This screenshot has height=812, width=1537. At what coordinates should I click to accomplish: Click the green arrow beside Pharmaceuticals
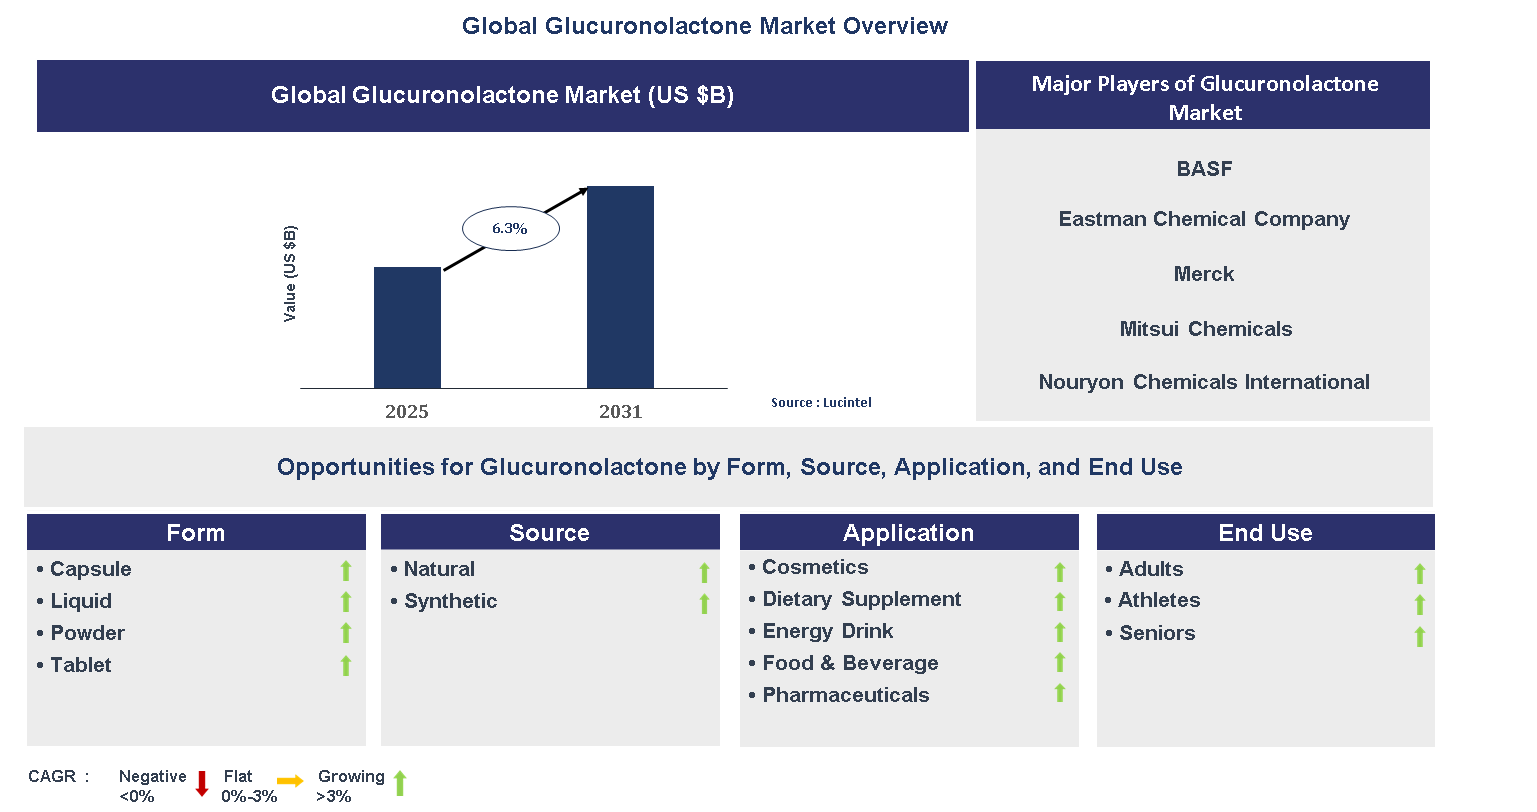coord(1060,693)
